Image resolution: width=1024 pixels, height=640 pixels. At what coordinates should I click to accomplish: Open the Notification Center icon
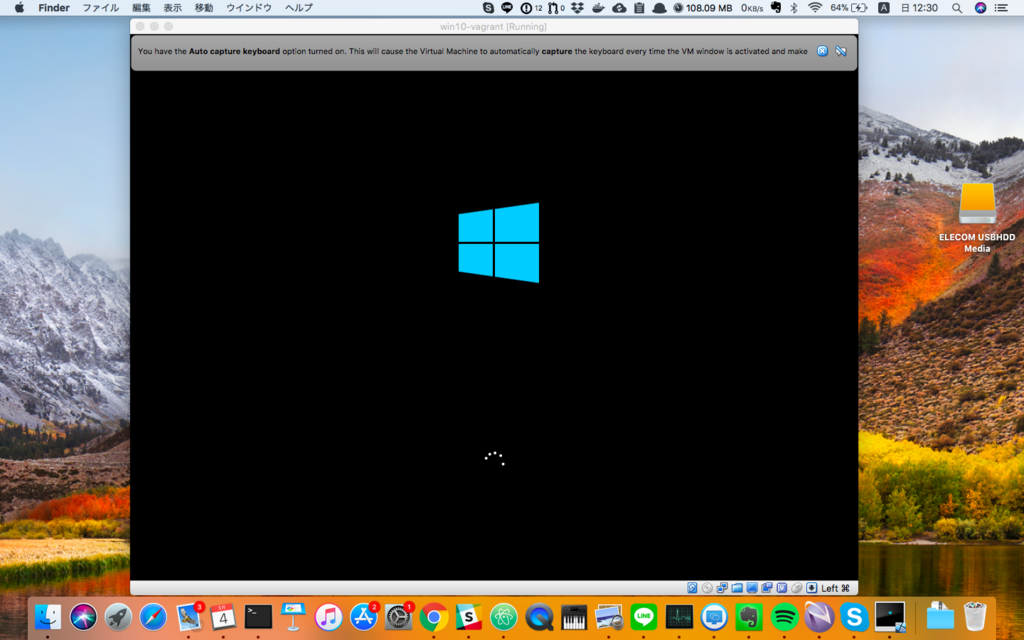point(1001,8)
